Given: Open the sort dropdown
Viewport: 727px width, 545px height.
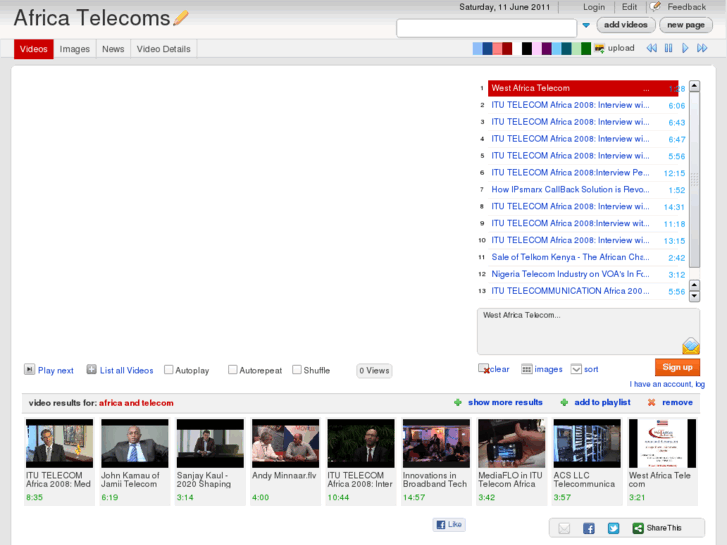Looking at the screenshot, I should tap(576, 369).
